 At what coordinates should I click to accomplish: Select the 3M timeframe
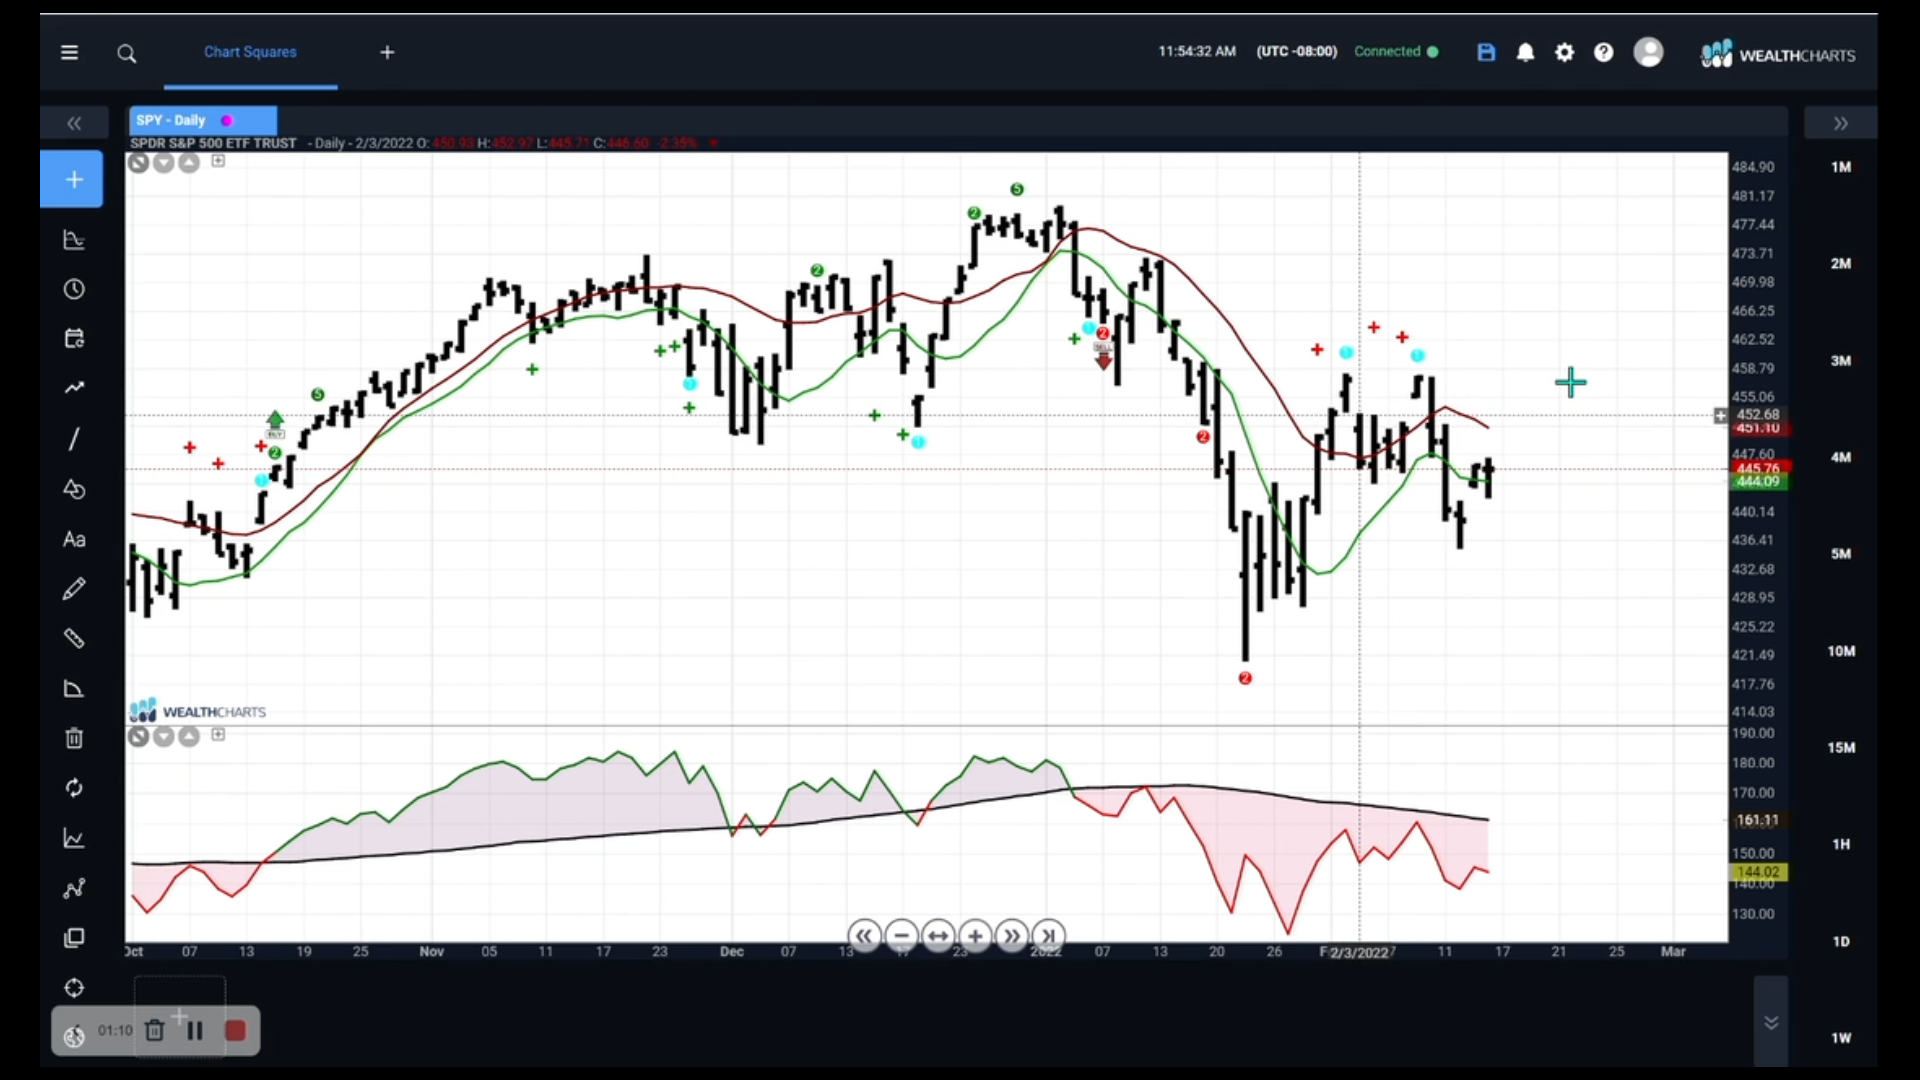point(1841,361)
